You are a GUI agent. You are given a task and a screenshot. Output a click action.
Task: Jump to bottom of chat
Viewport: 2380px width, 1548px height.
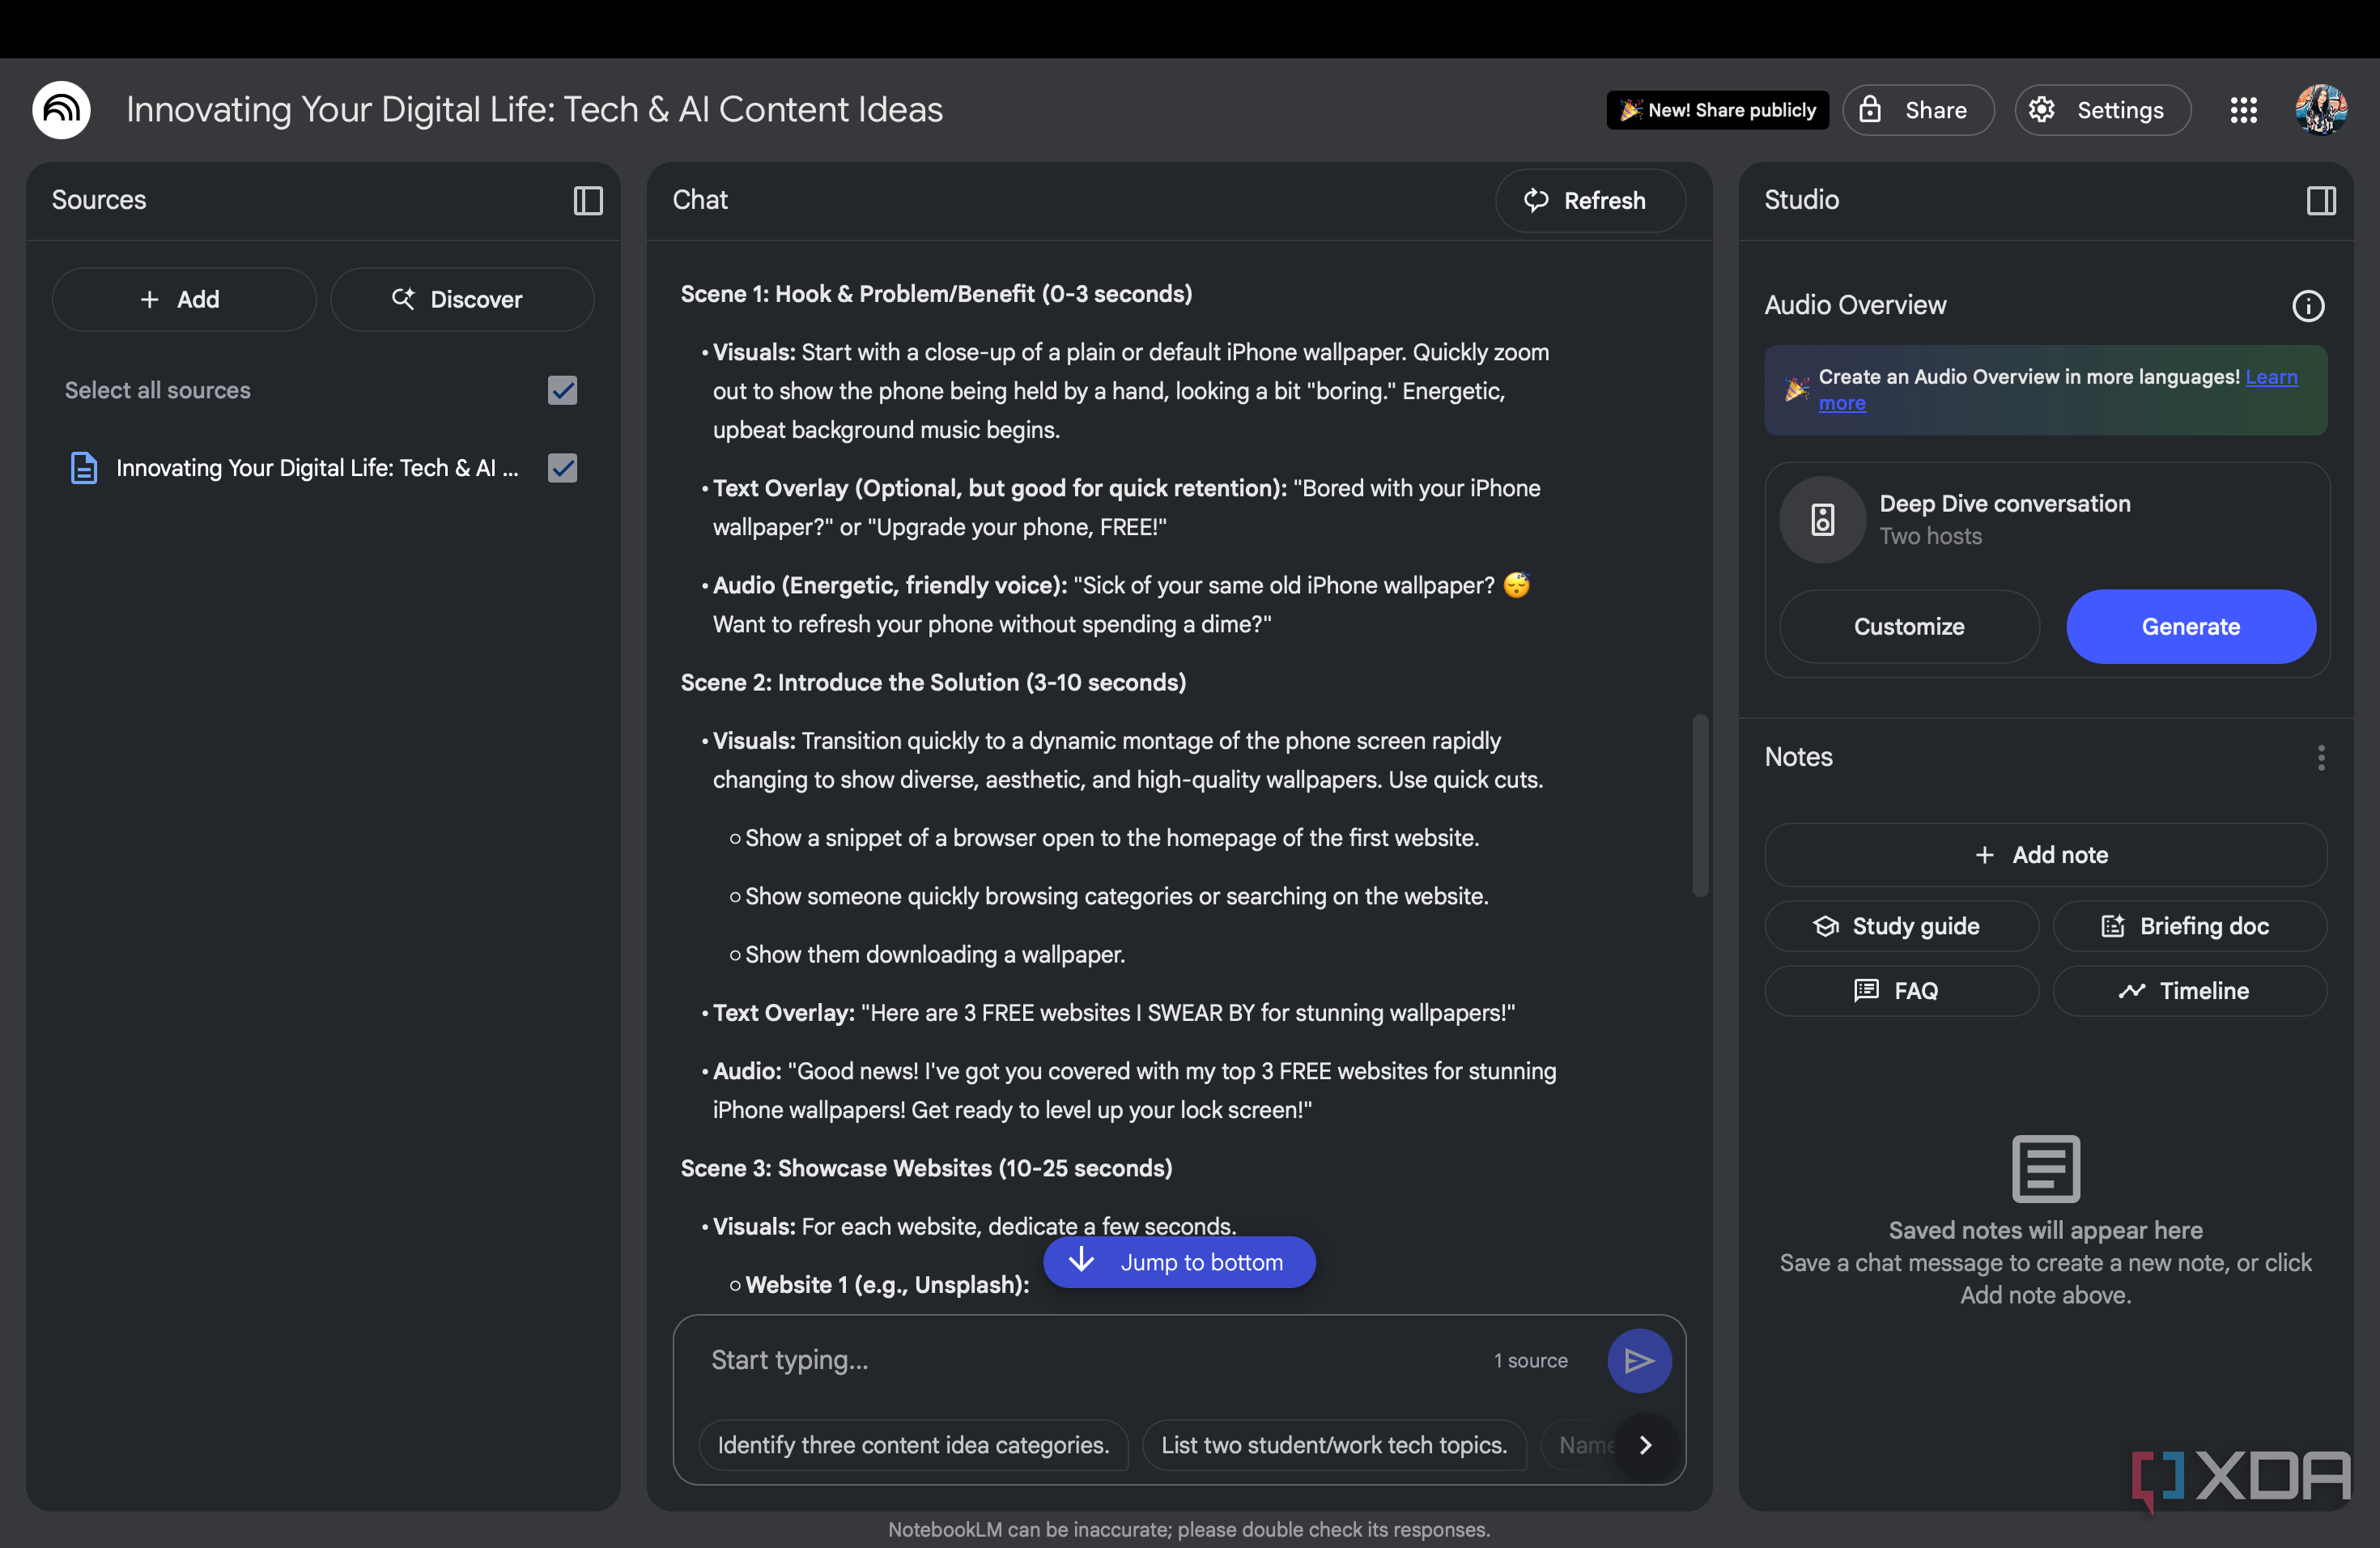point(1179,1263)
